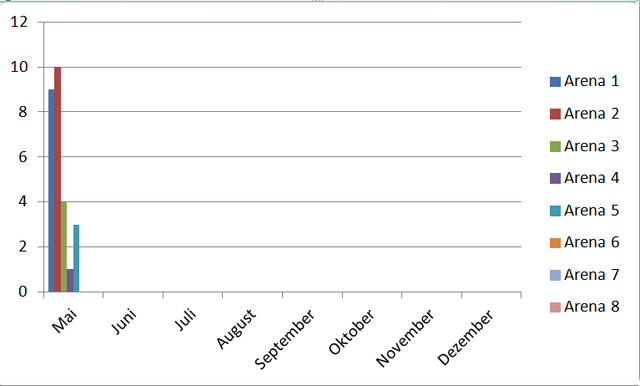
Task: Click the Oktober axis label
Action: pos(351,332)
